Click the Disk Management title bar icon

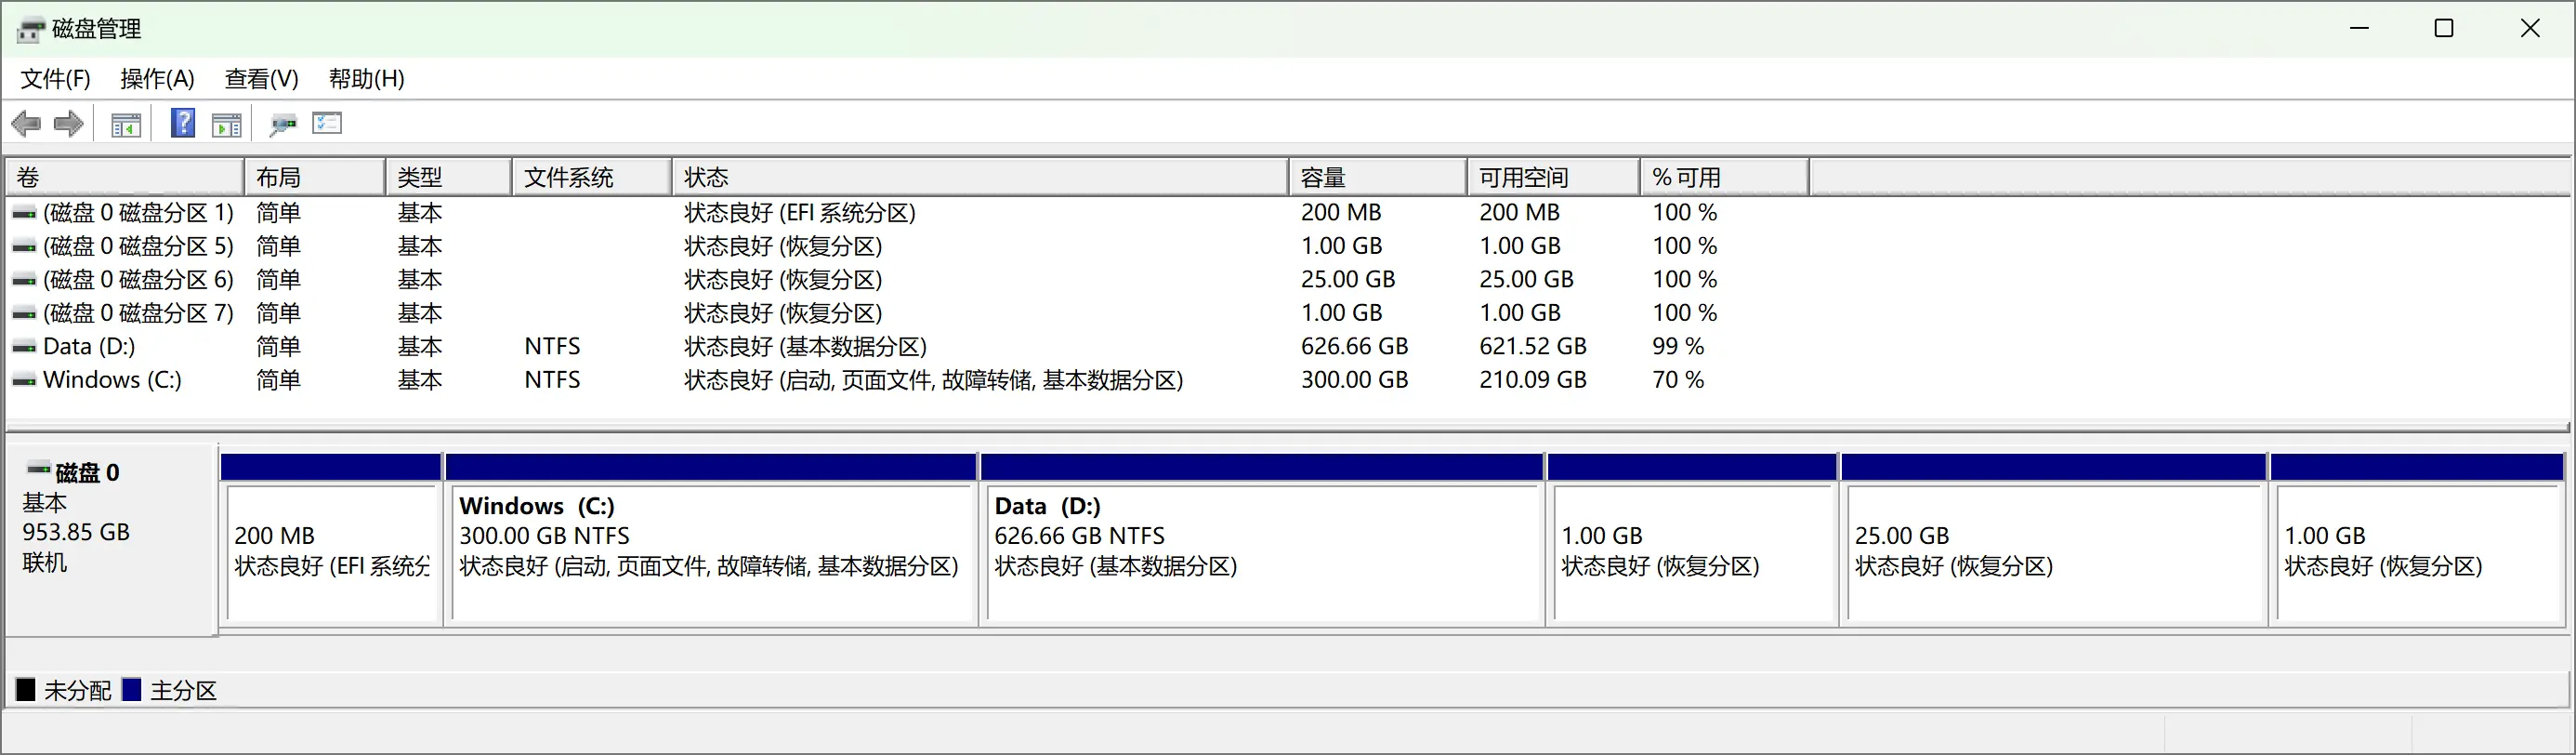click(31, 30)
